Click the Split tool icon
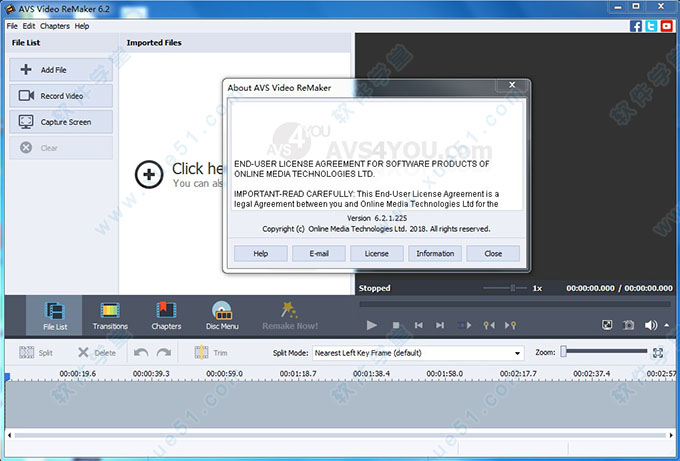 click(26, 353)
